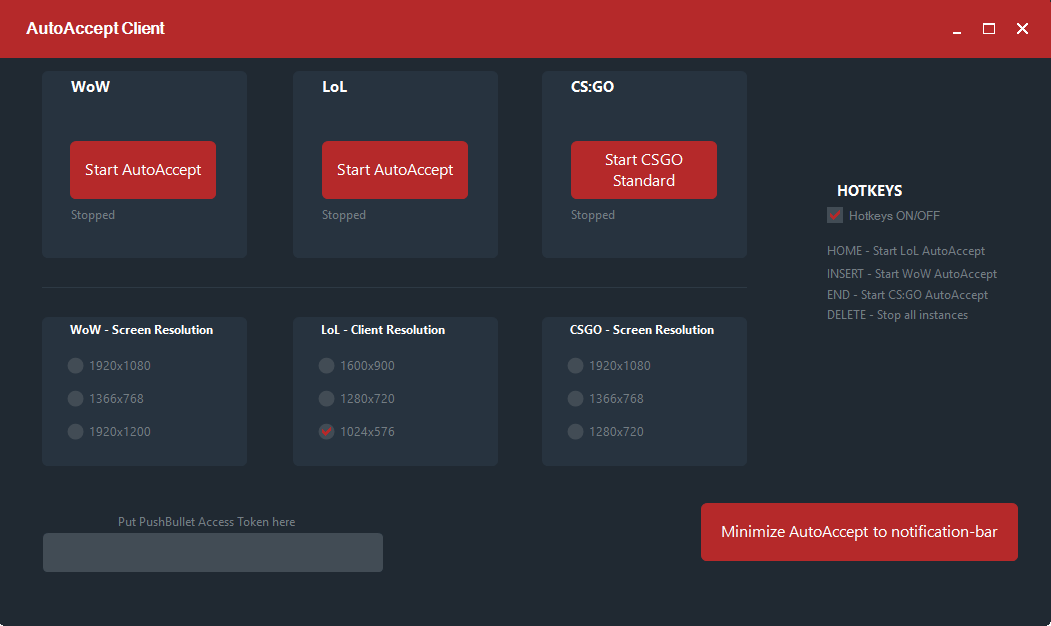The image size is (1051, 626).
Task: Start AutoAccept for WoW
Action: point(143,170)
